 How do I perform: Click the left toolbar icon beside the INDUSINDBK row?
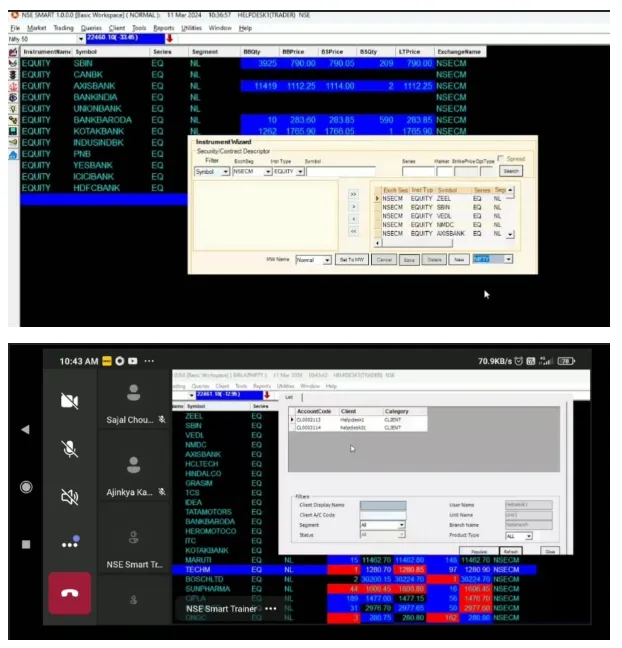pyautogui.click(x=13, y=143)
